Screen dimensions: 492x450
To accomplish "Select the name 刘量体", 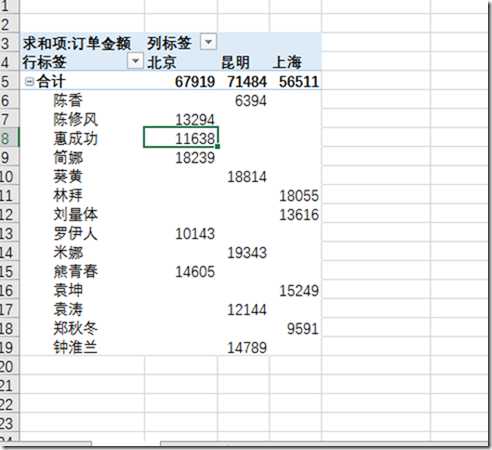I will pyautogui.click(x=76, y=214).
